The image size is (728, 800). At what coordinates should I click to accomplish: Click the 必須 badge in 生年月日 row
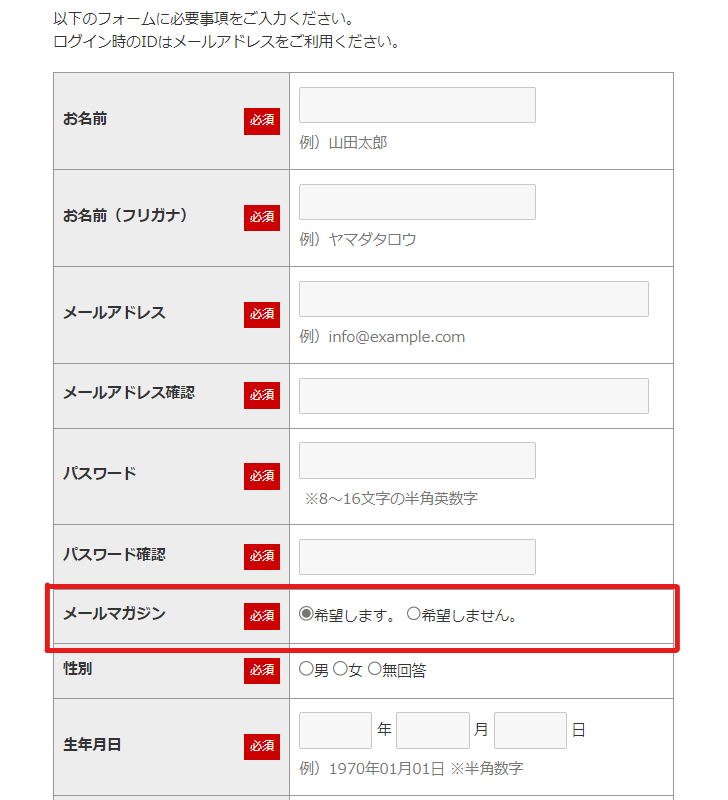coord(262,747)
